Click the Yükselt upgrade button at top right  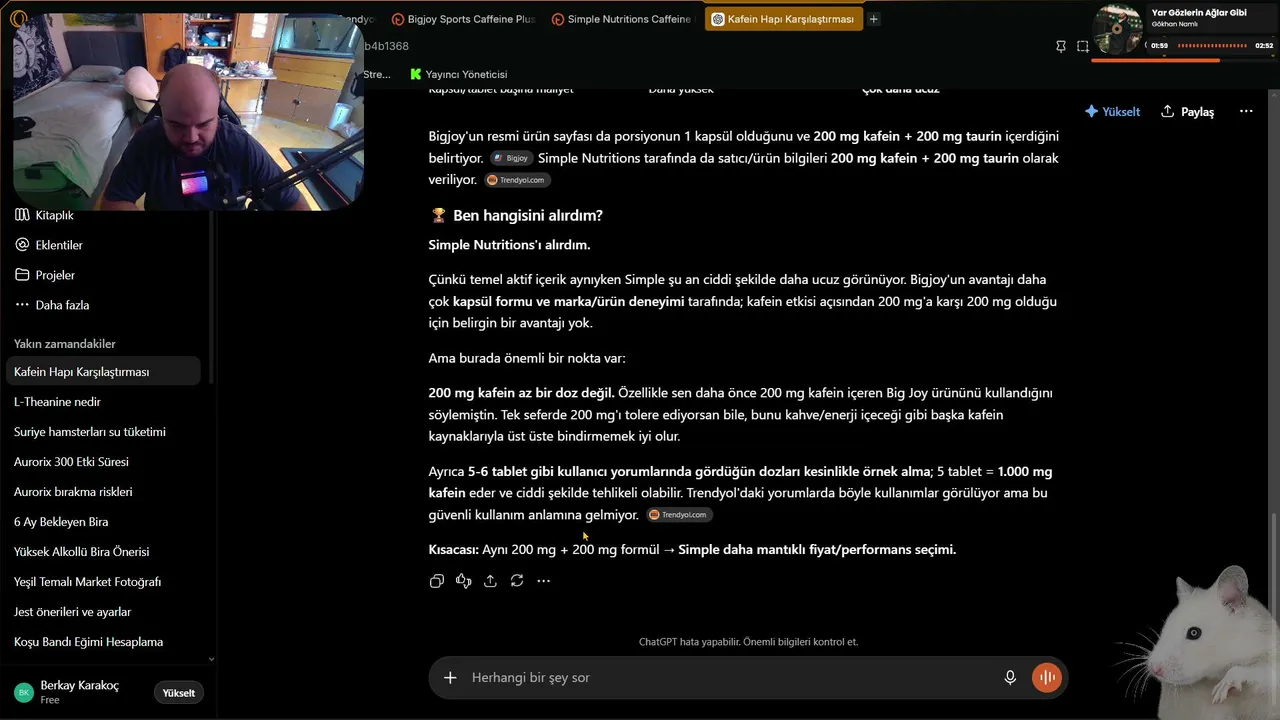click(1112, 112)
